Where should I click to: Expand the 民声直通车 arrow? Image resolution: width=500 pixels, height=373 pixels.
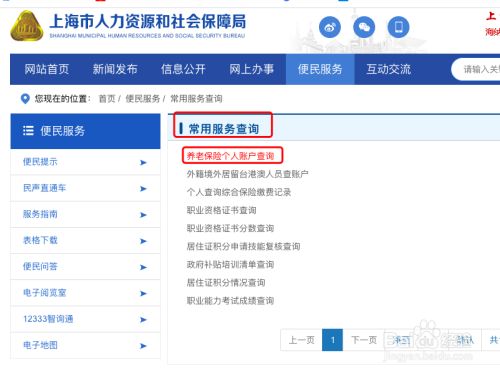pyautogui.click(x=143, y=189)
